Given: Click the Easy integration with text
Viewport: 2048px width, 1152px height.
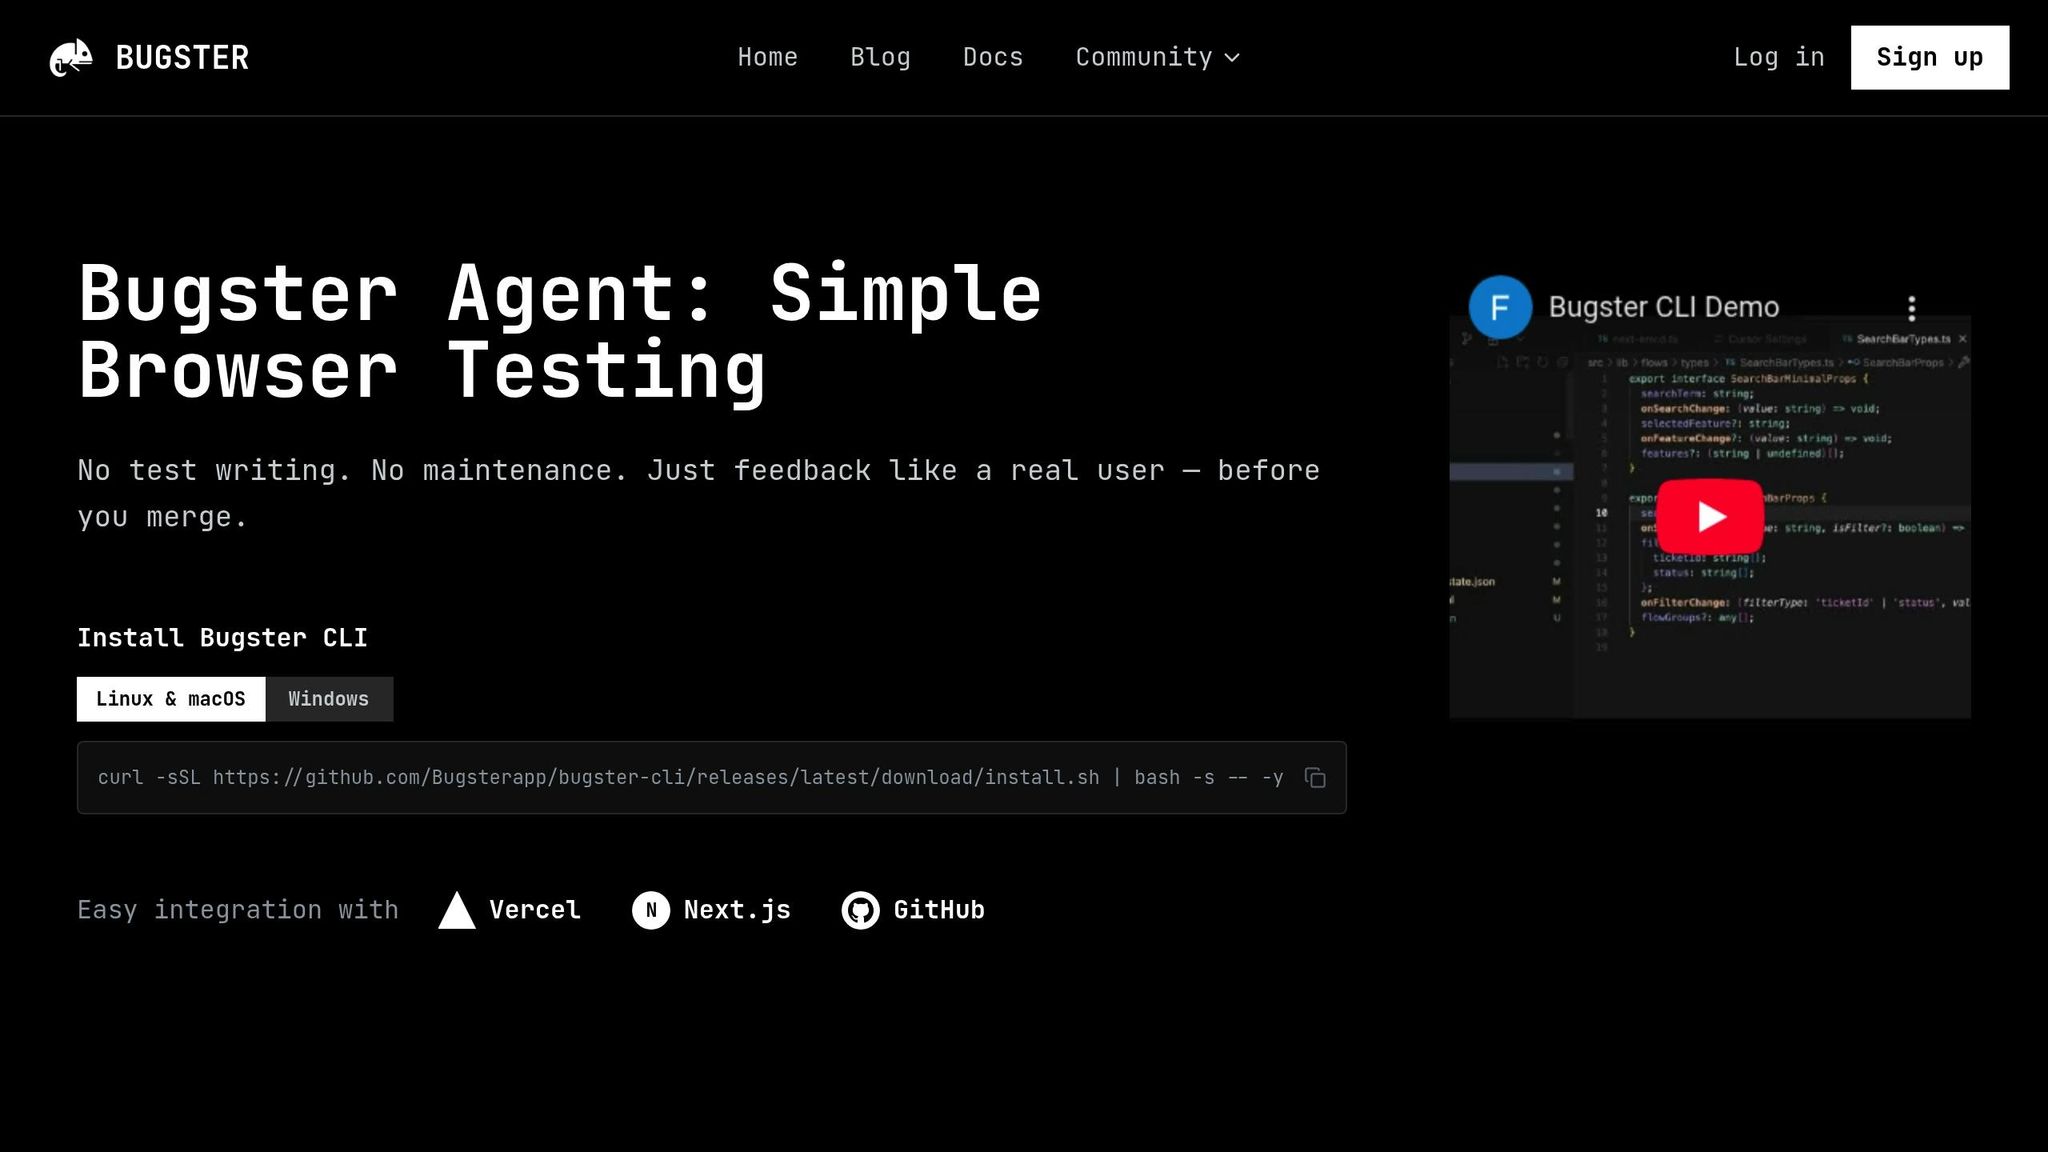Looking at the screenshot, I should [x=238, y=910].
